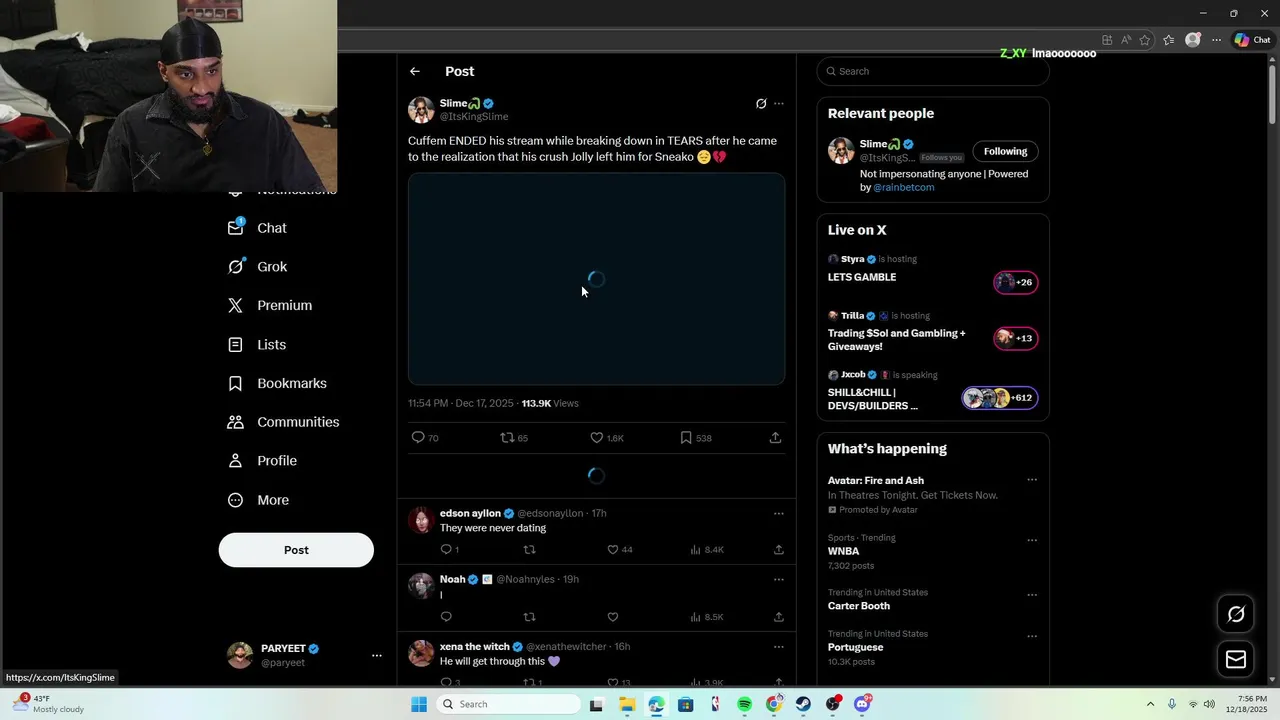Share Noah's comment
The image size is (1280, 720).
click(x=778, y=617)
